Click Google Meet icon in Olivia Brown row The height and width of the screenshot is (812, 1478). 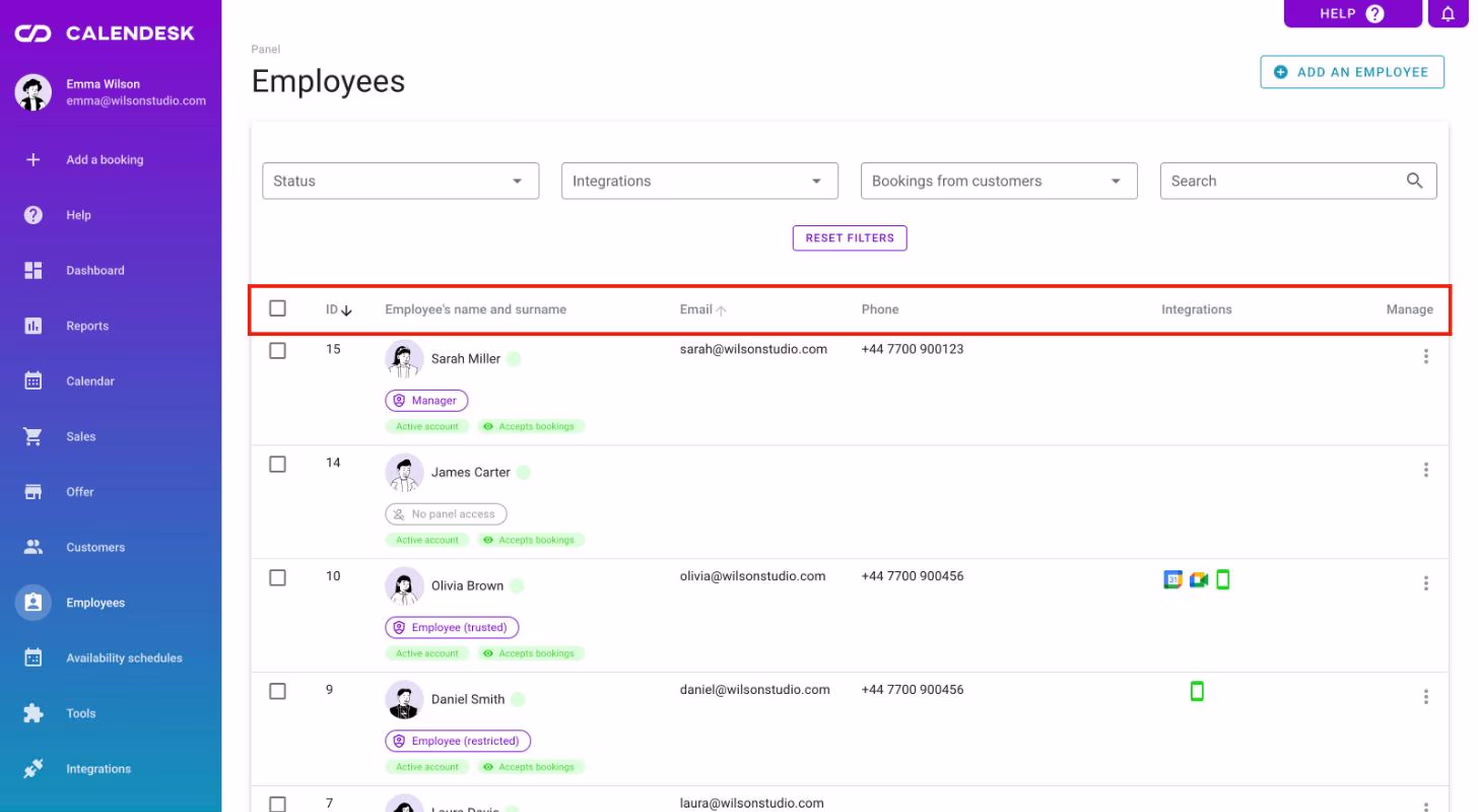(1199, 580)
